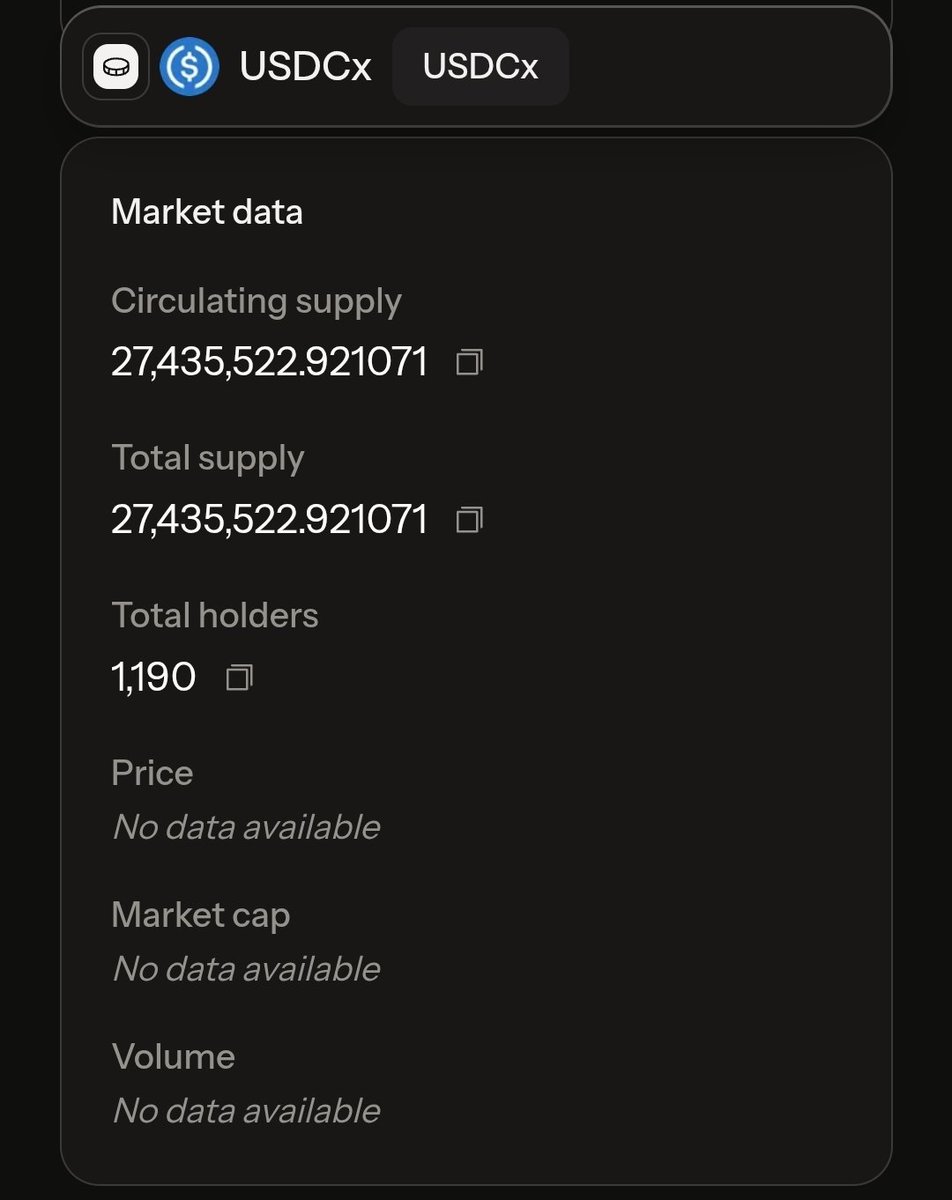Viewport: 952px width, 1200px height.
Task: Copy the circulating supply value
Action: click(469, 362)
